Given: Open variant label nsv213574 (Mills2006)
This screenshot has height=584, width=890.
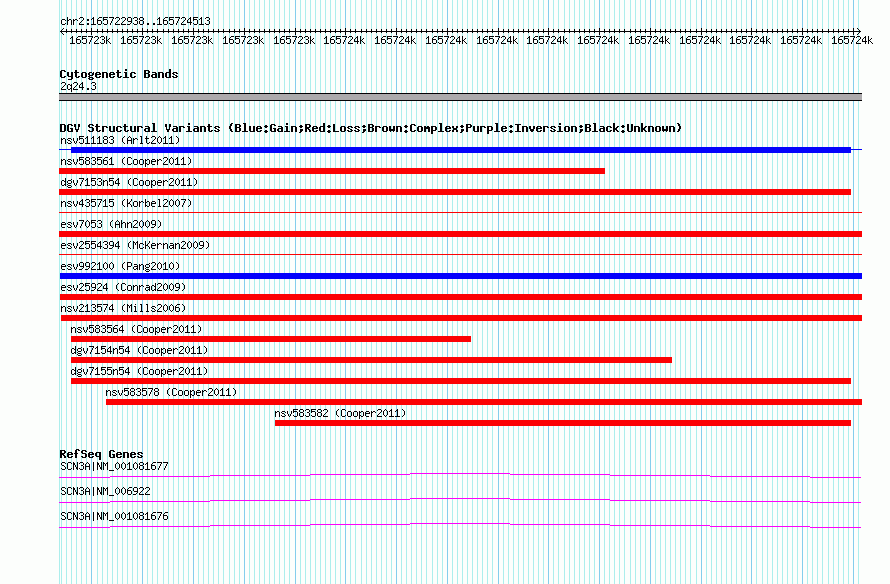Looking at the screenshot, I should pyautogui.click(x=123, y=308).
